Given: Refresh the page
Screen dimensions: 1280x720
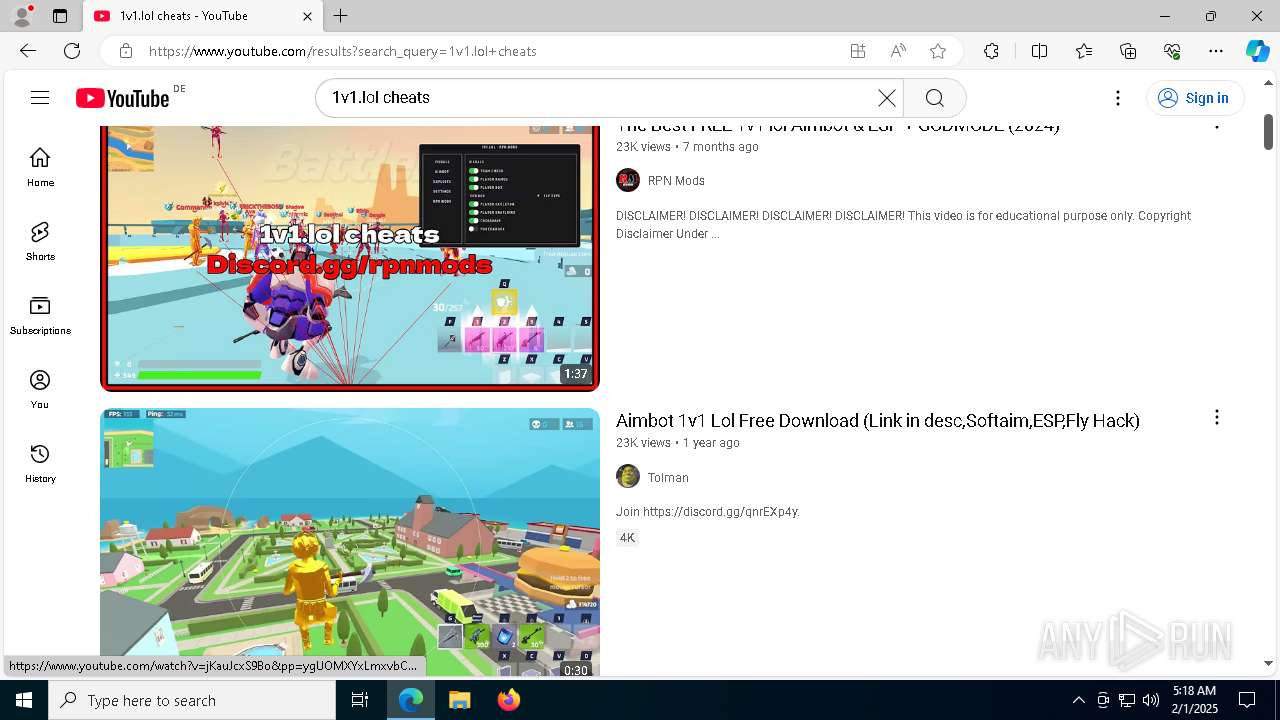Looking at the screenshot, I should pyautogui.click(x=72, y=51).
